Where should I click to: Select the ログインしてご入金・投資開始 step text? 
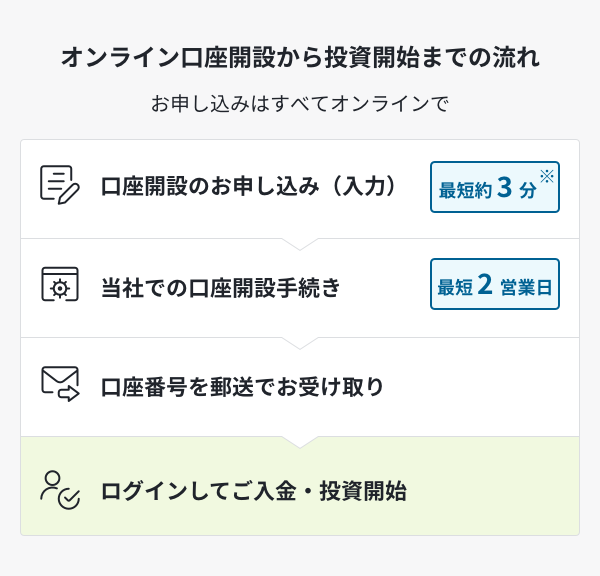253,491
